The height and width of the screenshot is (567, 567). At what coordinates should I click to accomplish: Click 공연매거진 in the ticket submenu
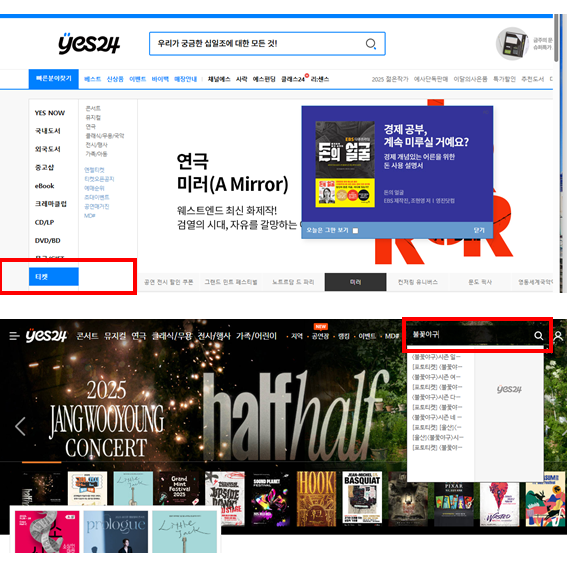pos(97,206)
